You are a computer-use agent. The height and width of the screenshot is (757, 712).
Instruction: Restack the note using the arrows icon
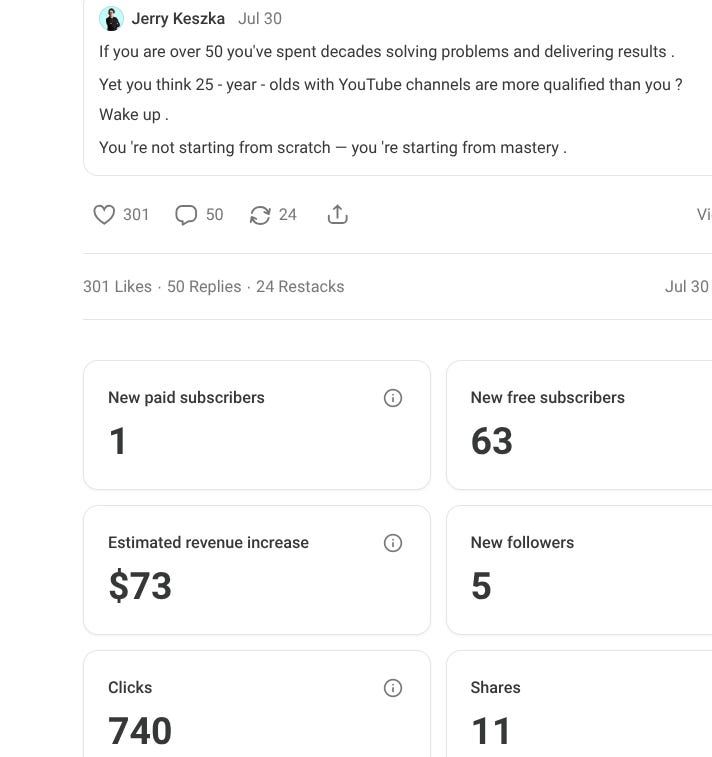[260, 215]
